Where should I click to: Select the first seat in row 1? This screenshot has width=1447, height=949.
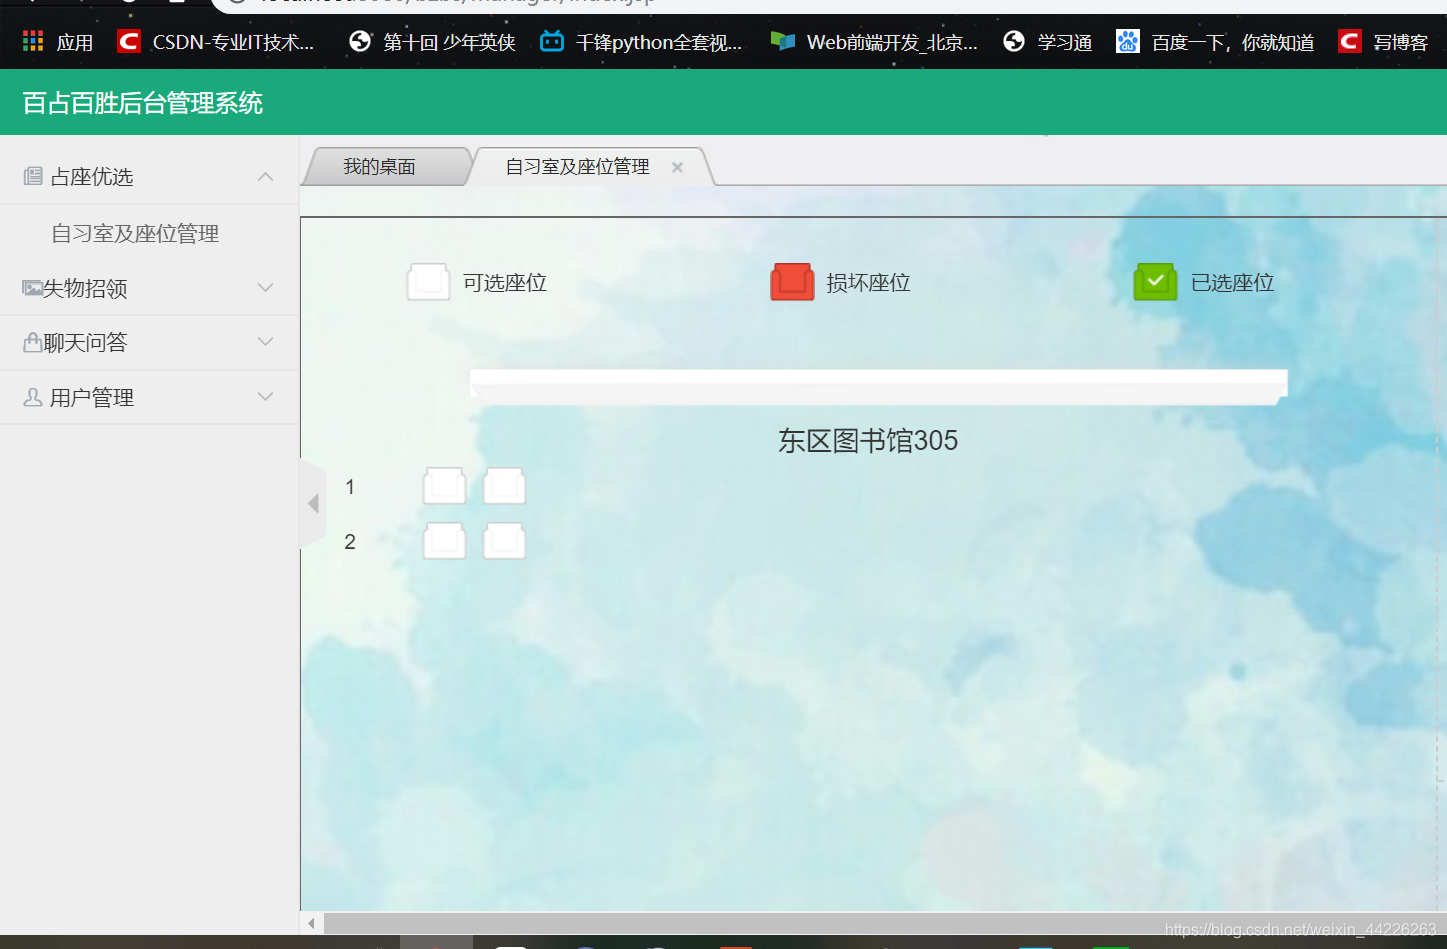(x=444, y=486)
